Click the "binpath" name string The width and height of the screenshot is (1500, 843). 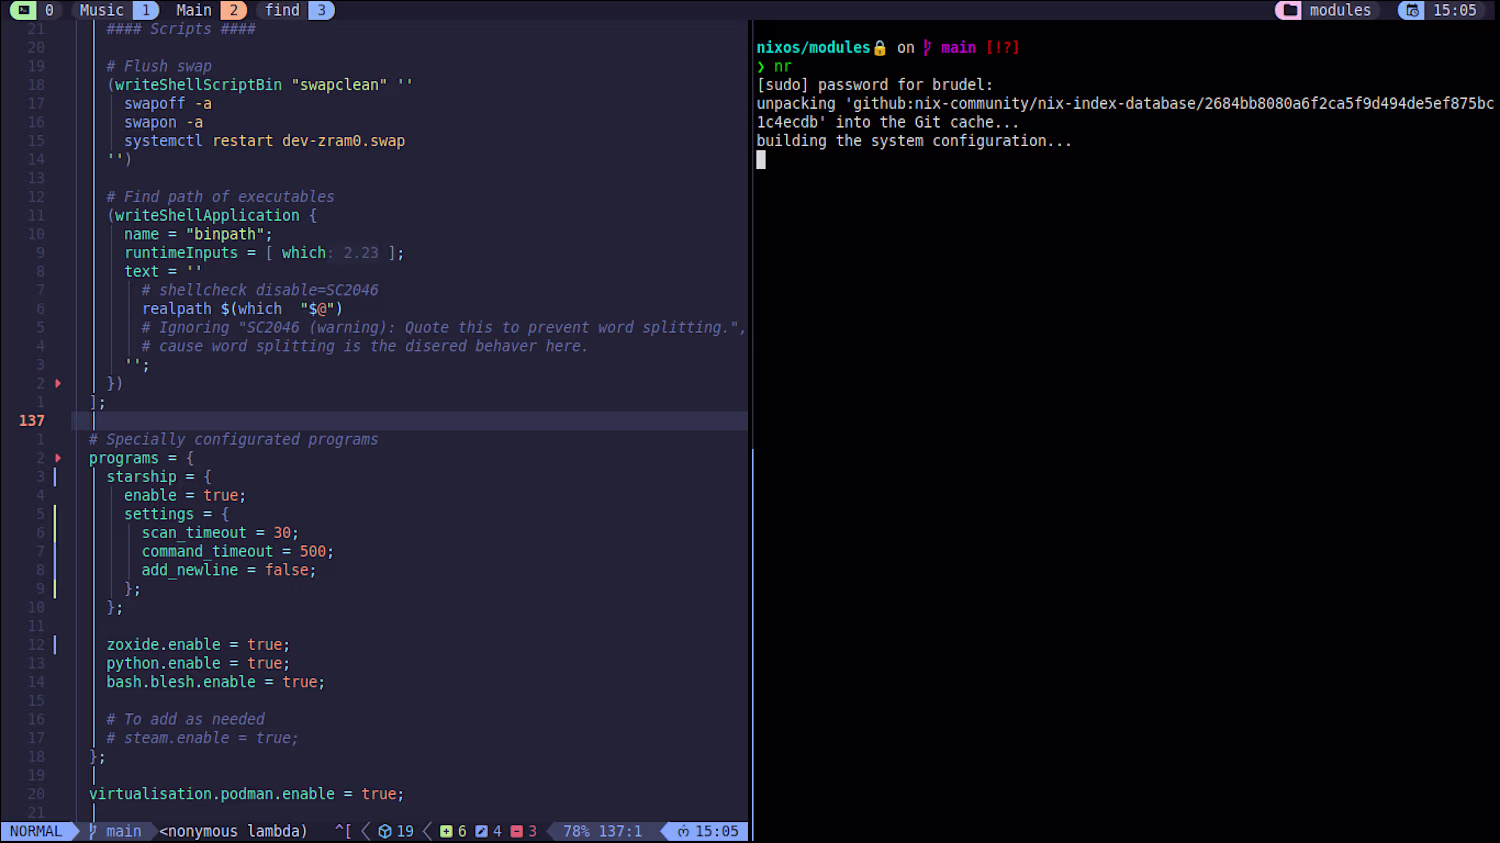pos(225,234)
